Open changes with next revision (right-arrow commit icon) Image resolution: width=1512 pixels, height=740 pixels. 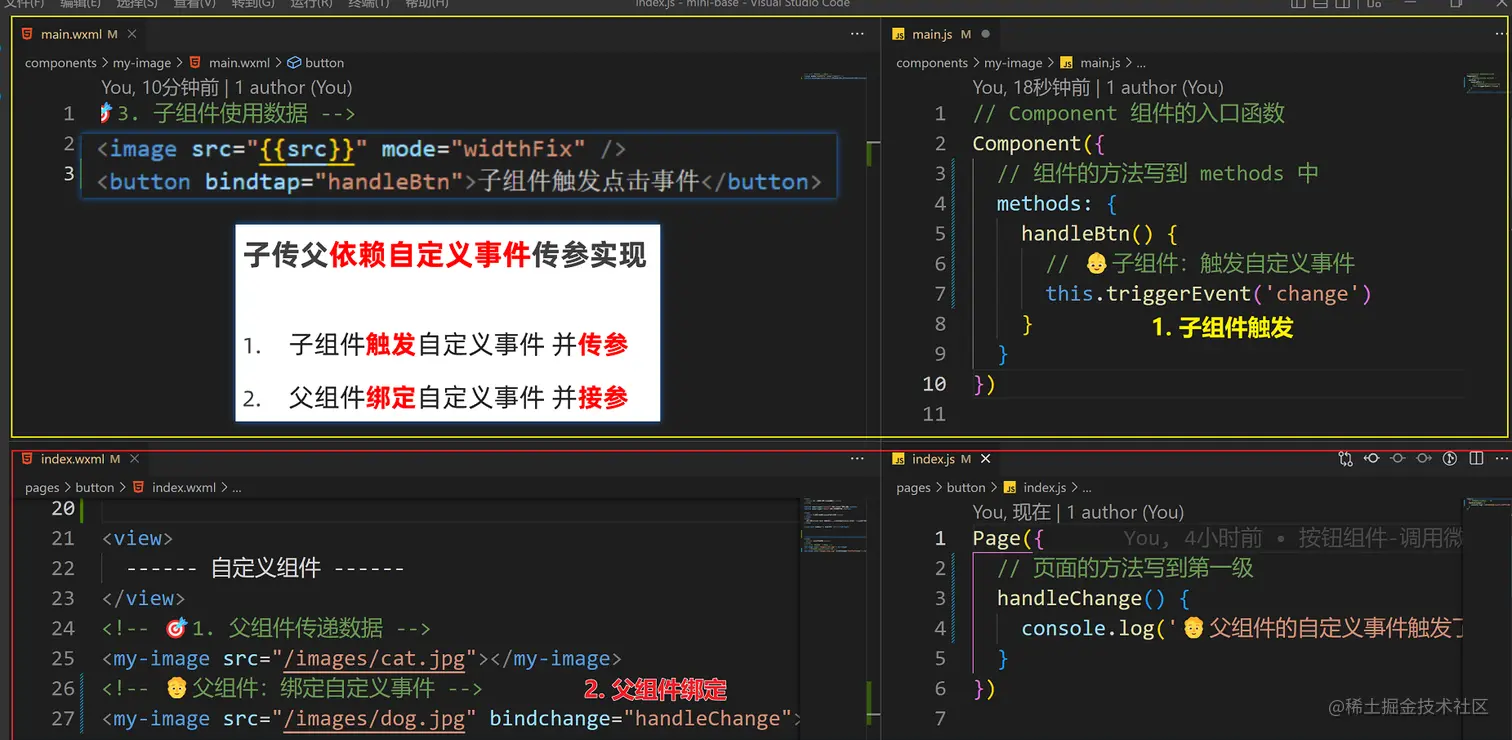pyautogui.click(x=1424, y=459)
